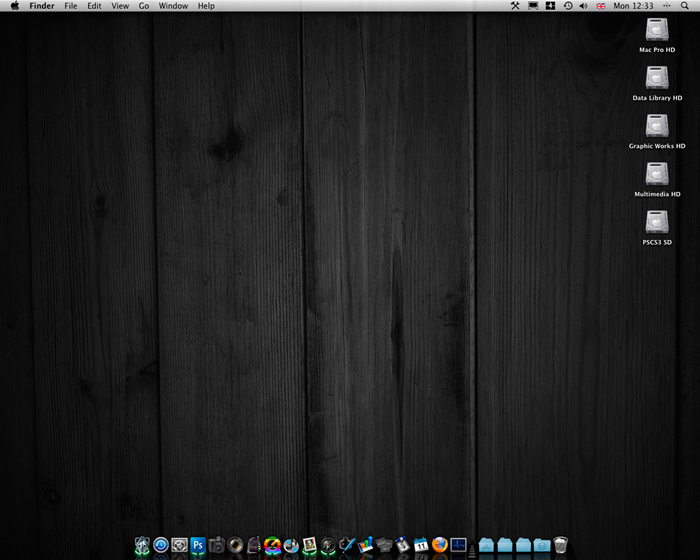Open Spotlight search magnifier
700x560 pixels.
click(x=685, y=6)
